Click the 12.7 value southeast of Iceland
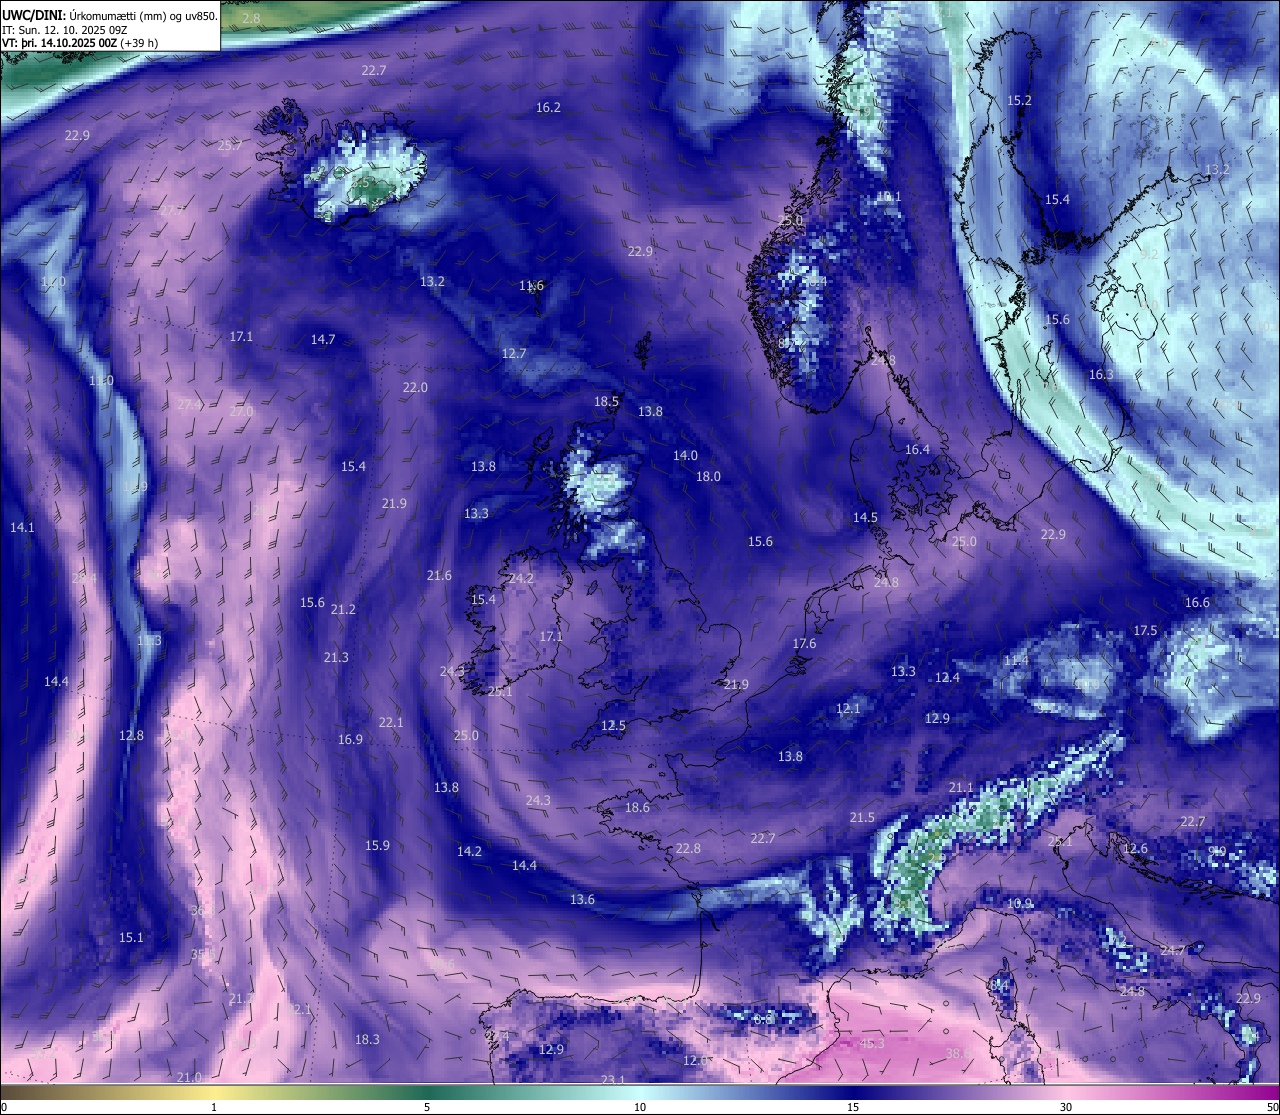The image size is (1280, 1115). click(514, 354)
